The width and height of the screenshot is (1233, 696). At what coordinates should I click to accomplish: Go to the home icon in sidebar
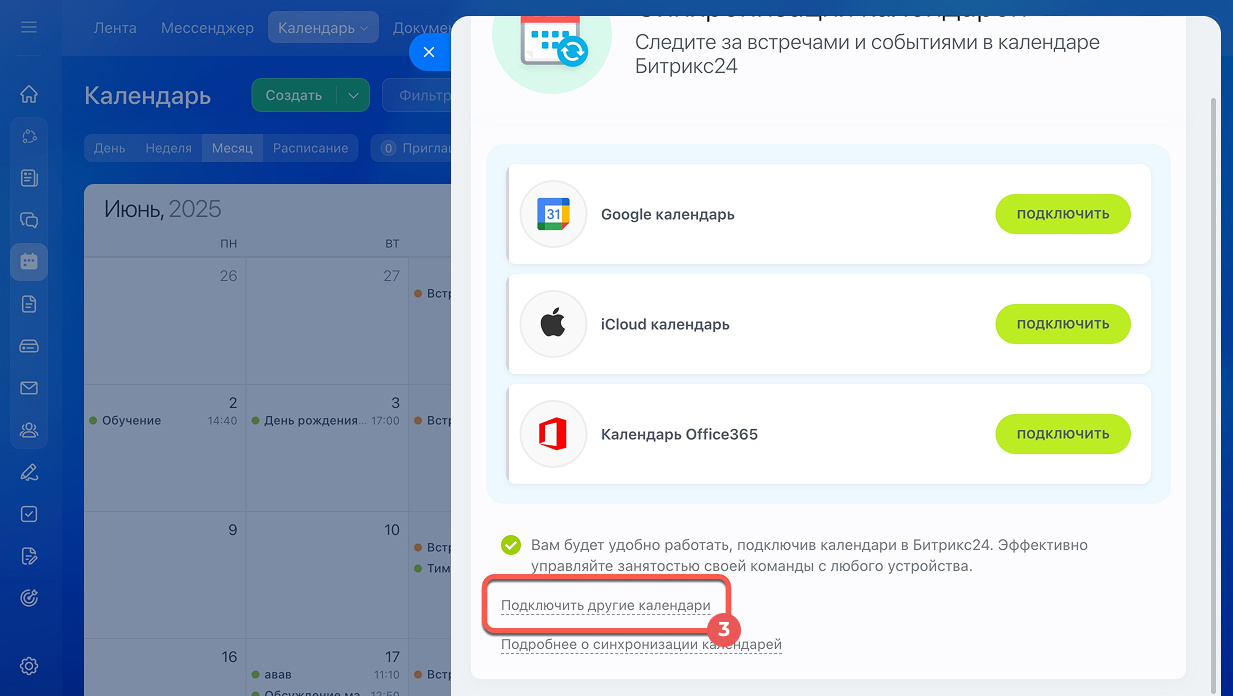(x=29, y=94)
